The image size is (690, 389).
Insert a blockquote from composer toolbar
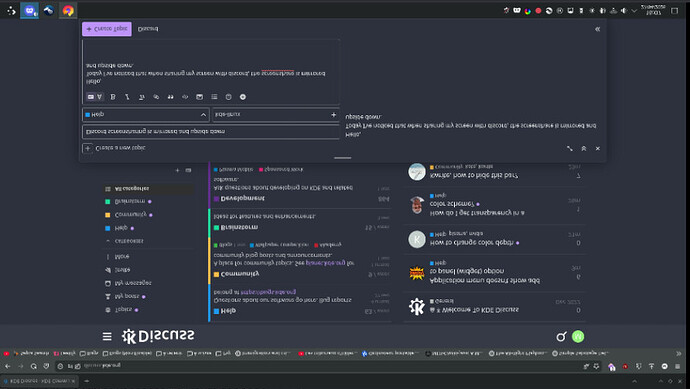pos(170,97)
